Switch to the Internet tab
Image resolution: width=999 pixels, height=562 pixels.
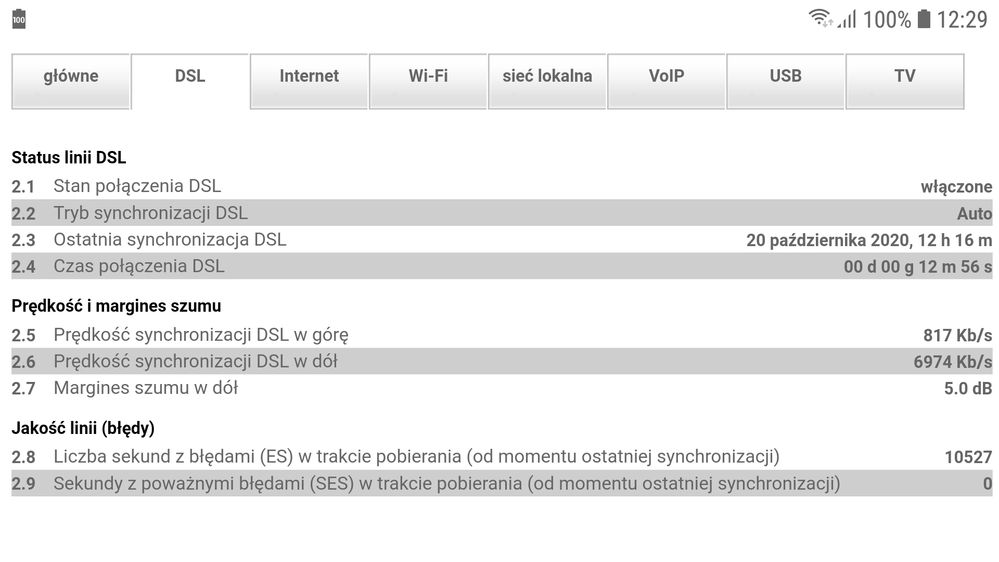pos(309,77)
